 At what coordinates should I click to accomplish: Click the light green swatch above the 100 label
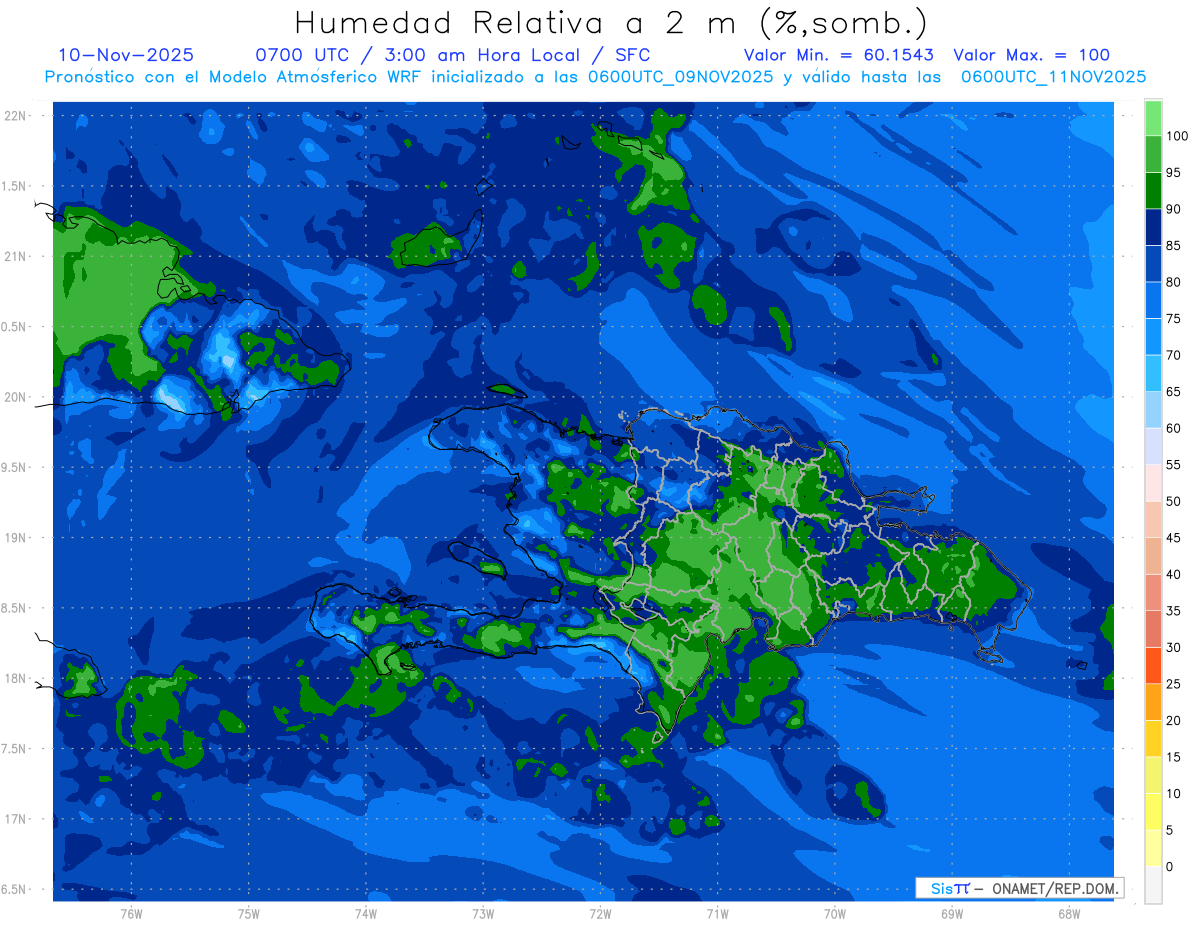(x=1153, y=118)
